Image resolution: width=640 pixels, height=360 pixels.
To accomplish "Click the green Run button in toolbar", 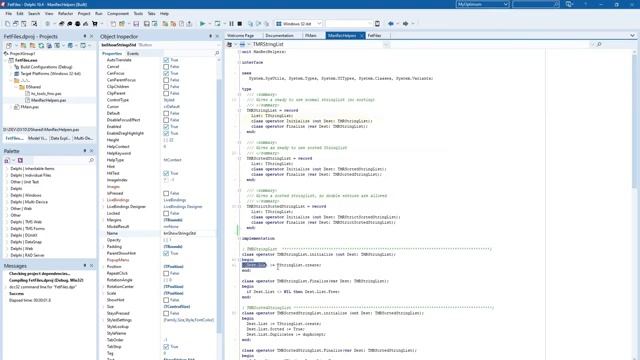I will coord(202,24).
